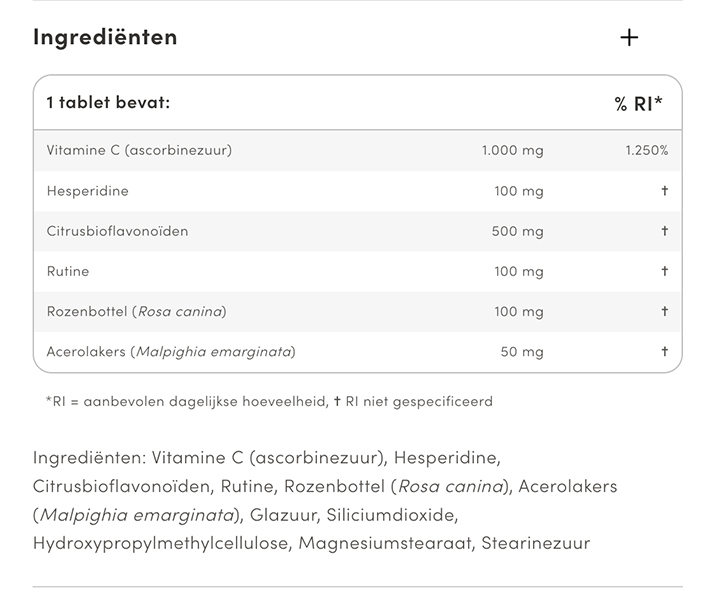The width and height of the screenshot is (710, 600).
Task: Select the Rozenbottel (Rosa canina) row label
Action: click(137, 311)
